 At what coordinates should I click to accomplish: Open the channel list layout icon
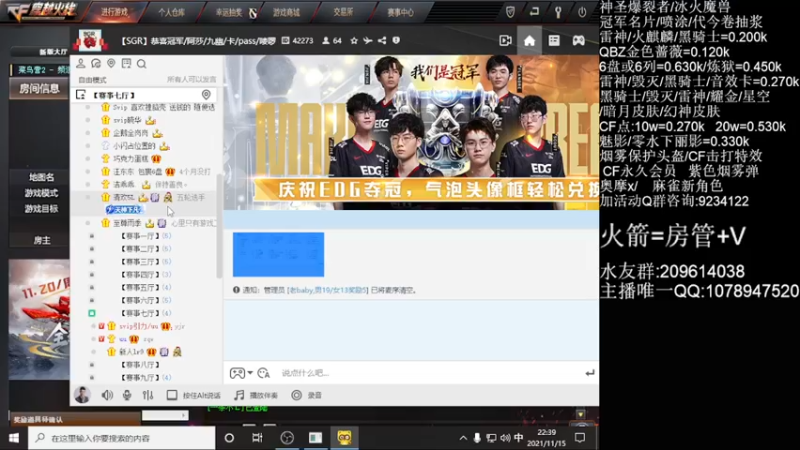click(554, 40)
